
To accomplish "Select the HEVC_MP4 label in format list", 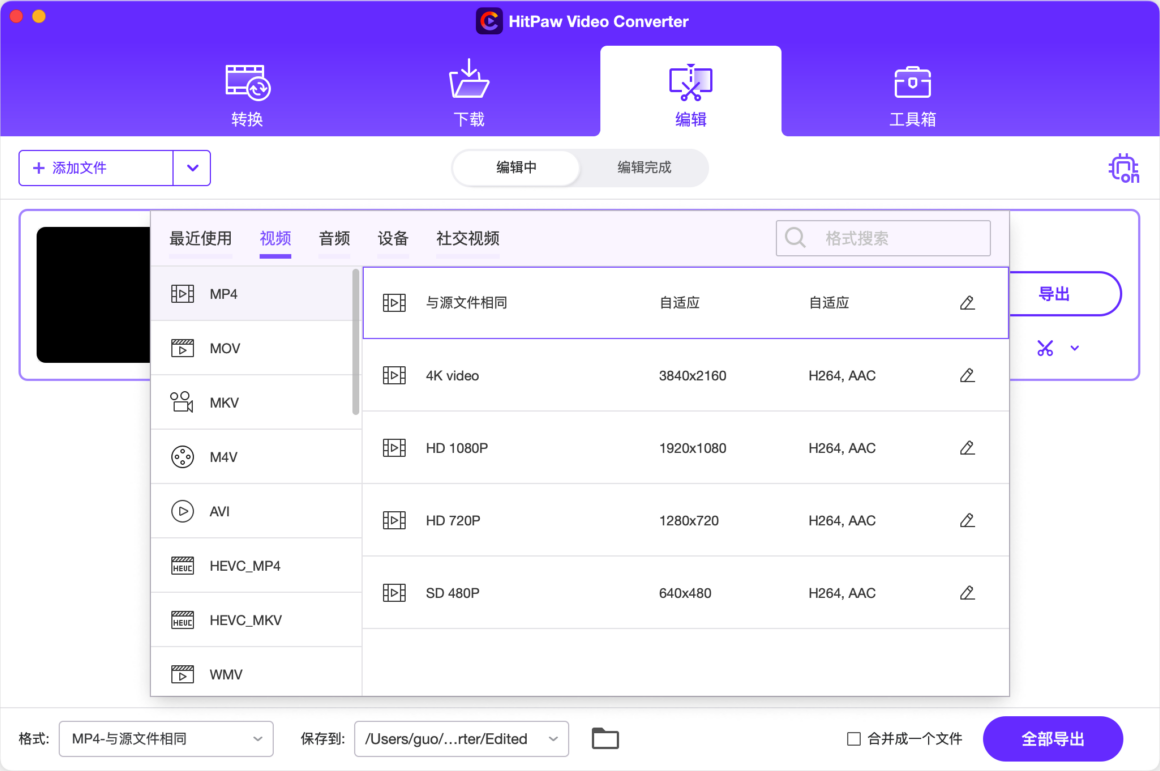I will point(245,566).
